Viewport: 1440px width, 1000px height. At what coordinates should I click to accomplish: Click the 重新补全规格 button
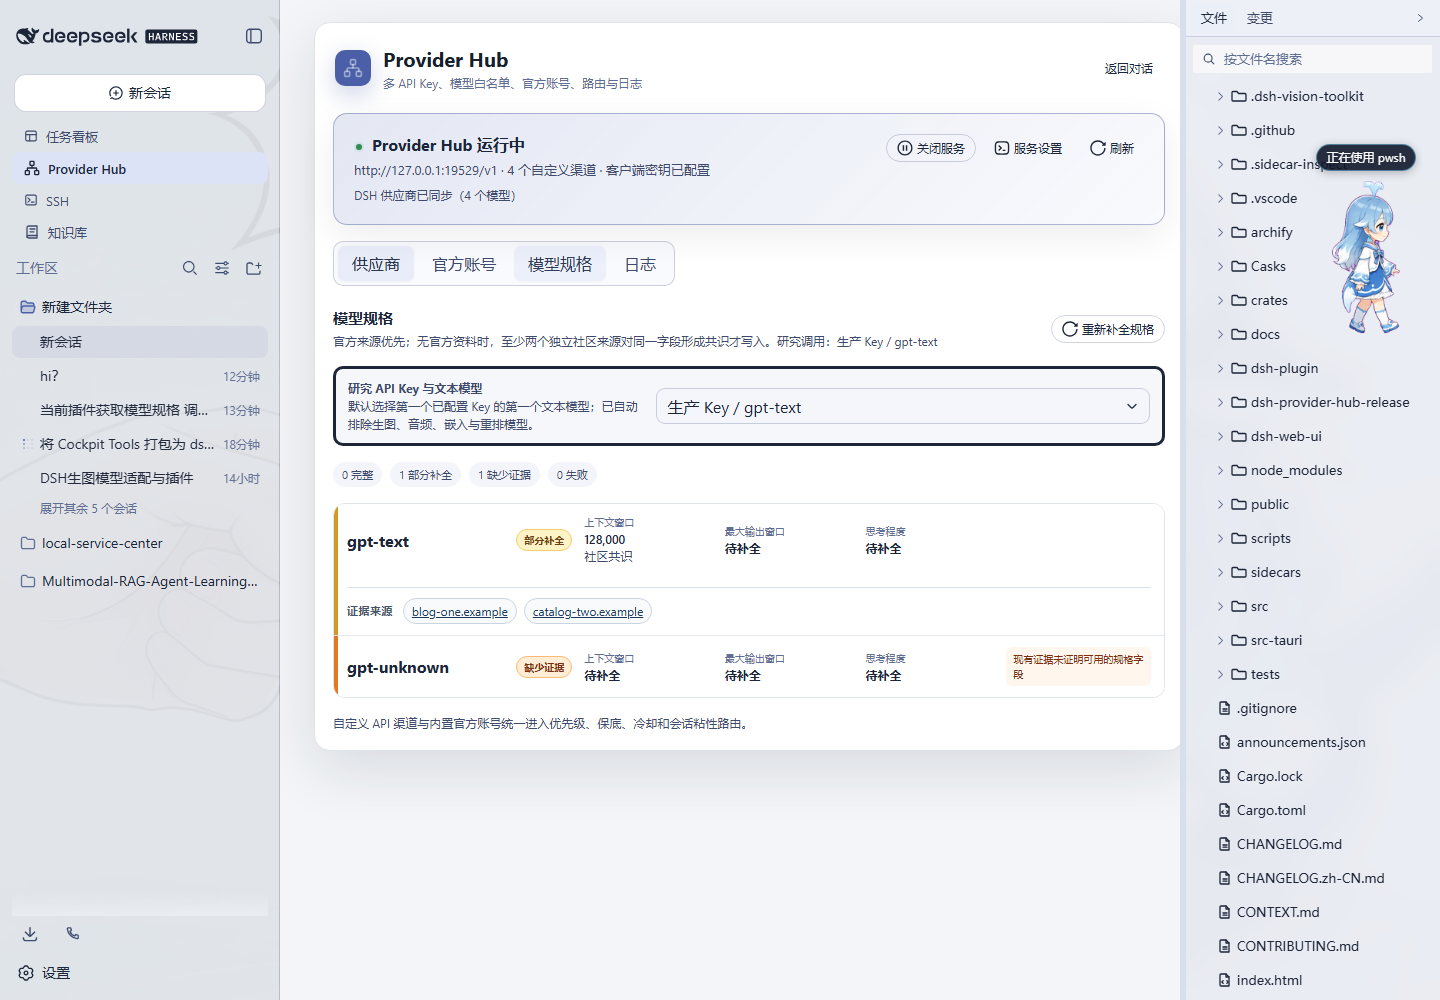[x=1108, y=329]
